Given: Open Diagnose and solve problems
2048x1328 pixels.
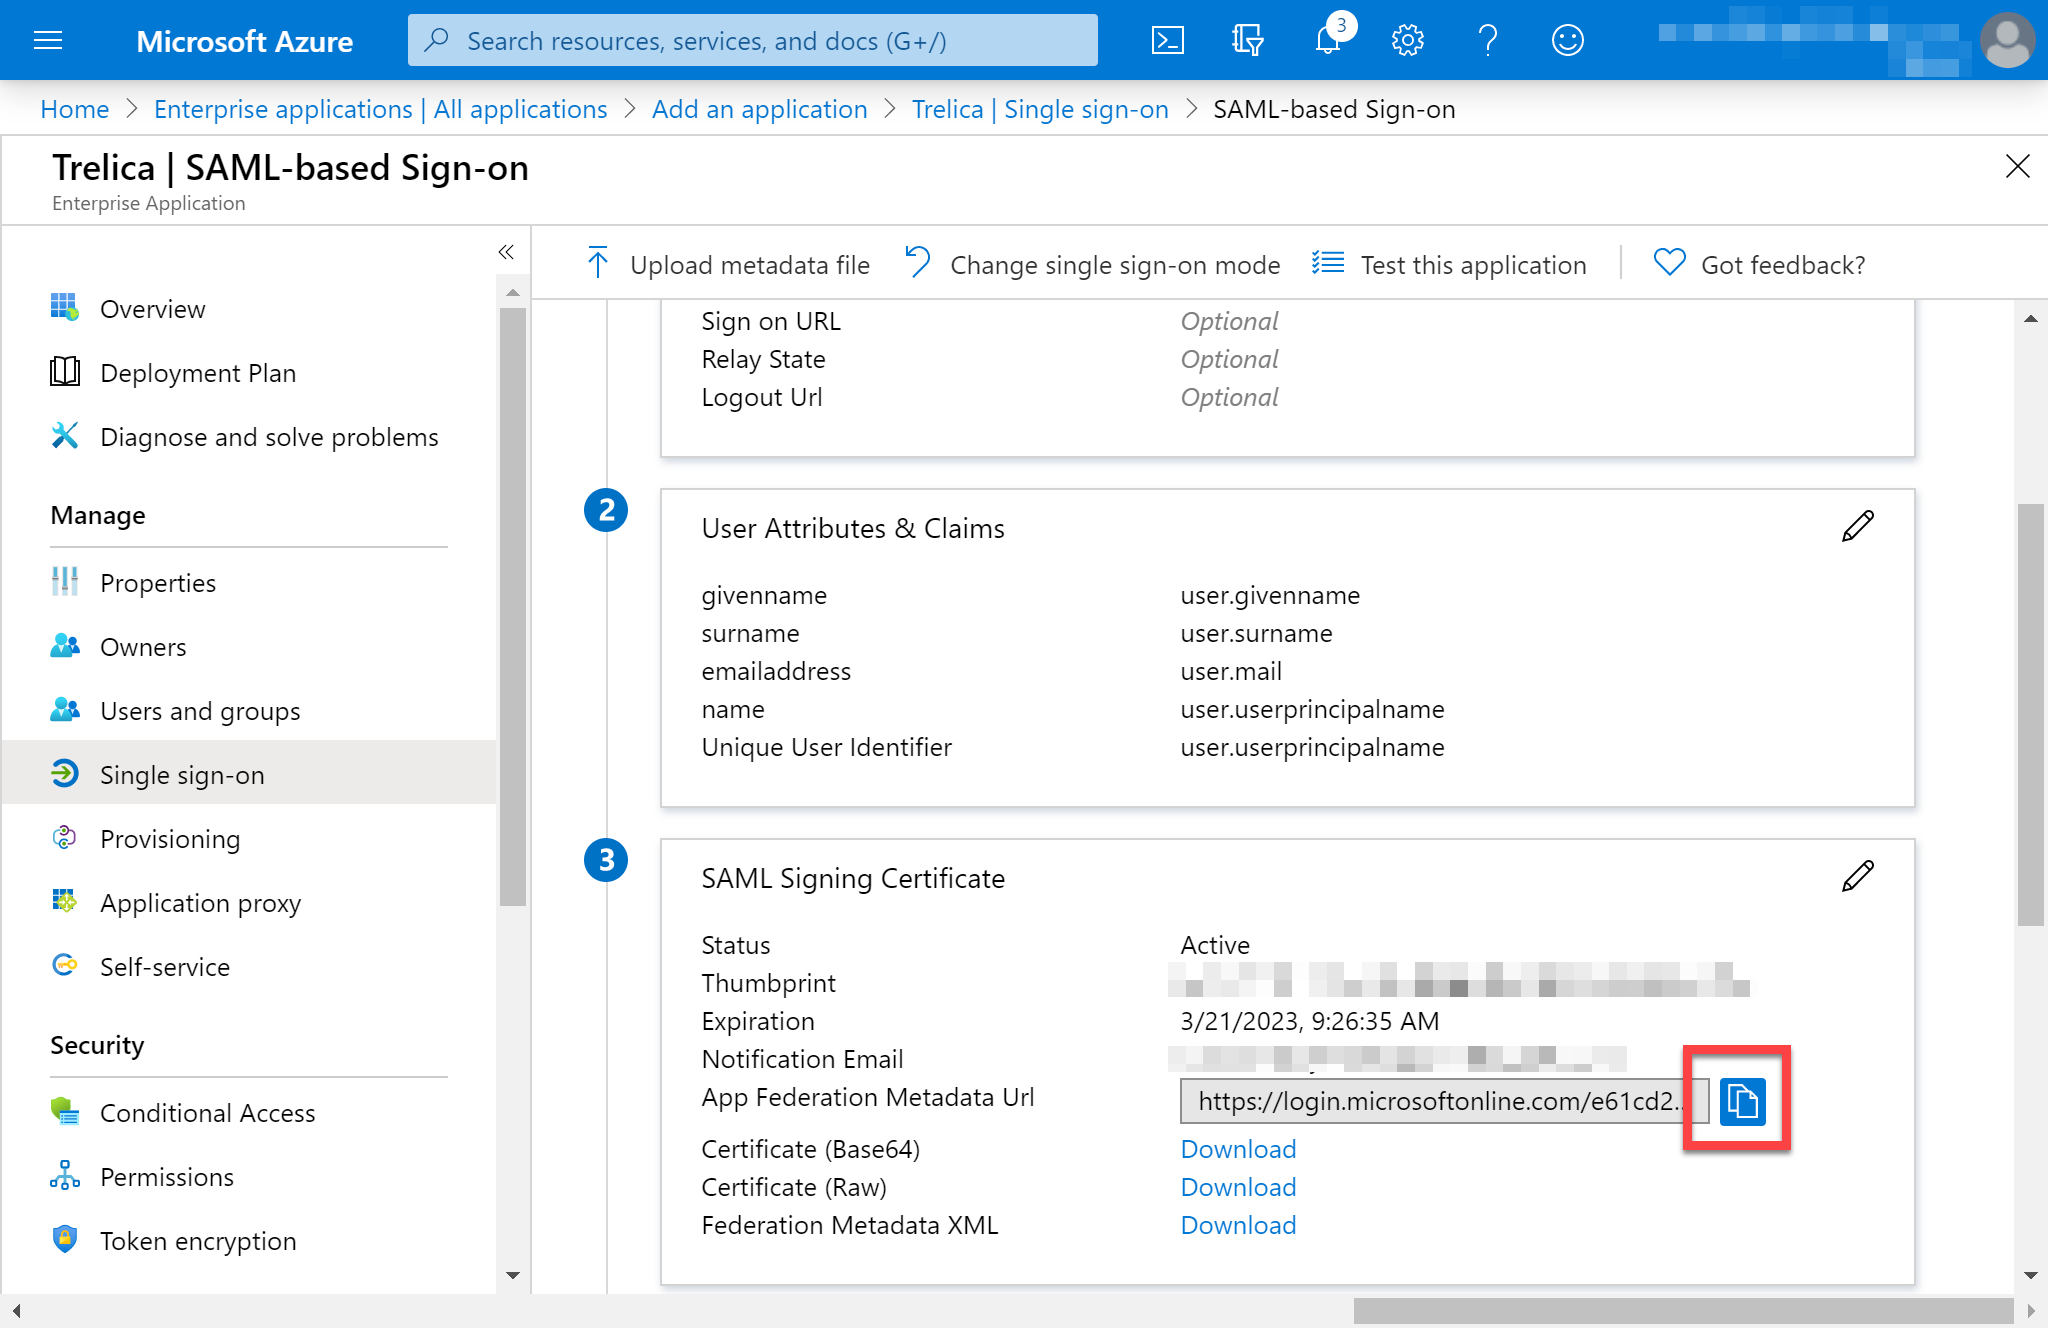Looking at the screenshot, I should coord(269,437).
